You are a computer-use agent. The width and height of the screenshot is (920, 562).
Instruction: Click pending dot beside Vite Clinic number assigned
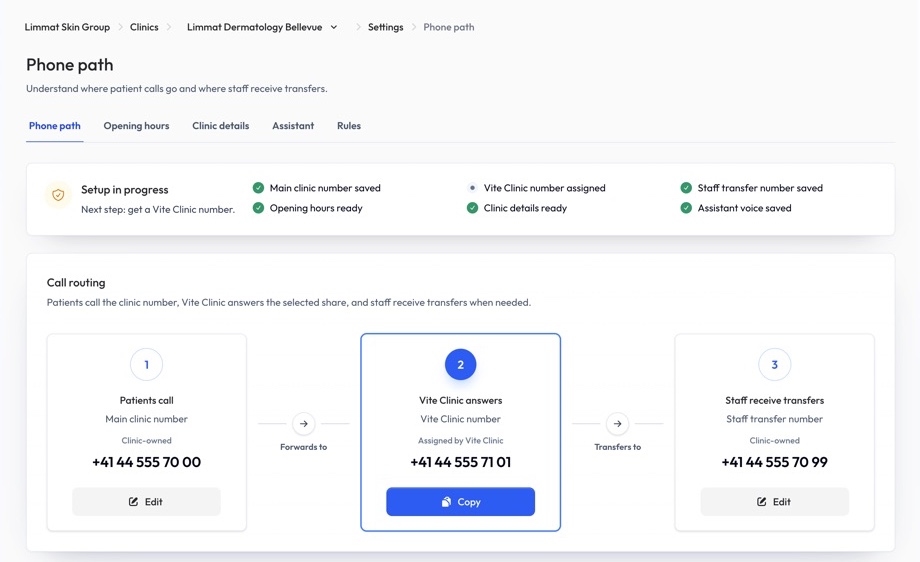click(x=472, y=188)
